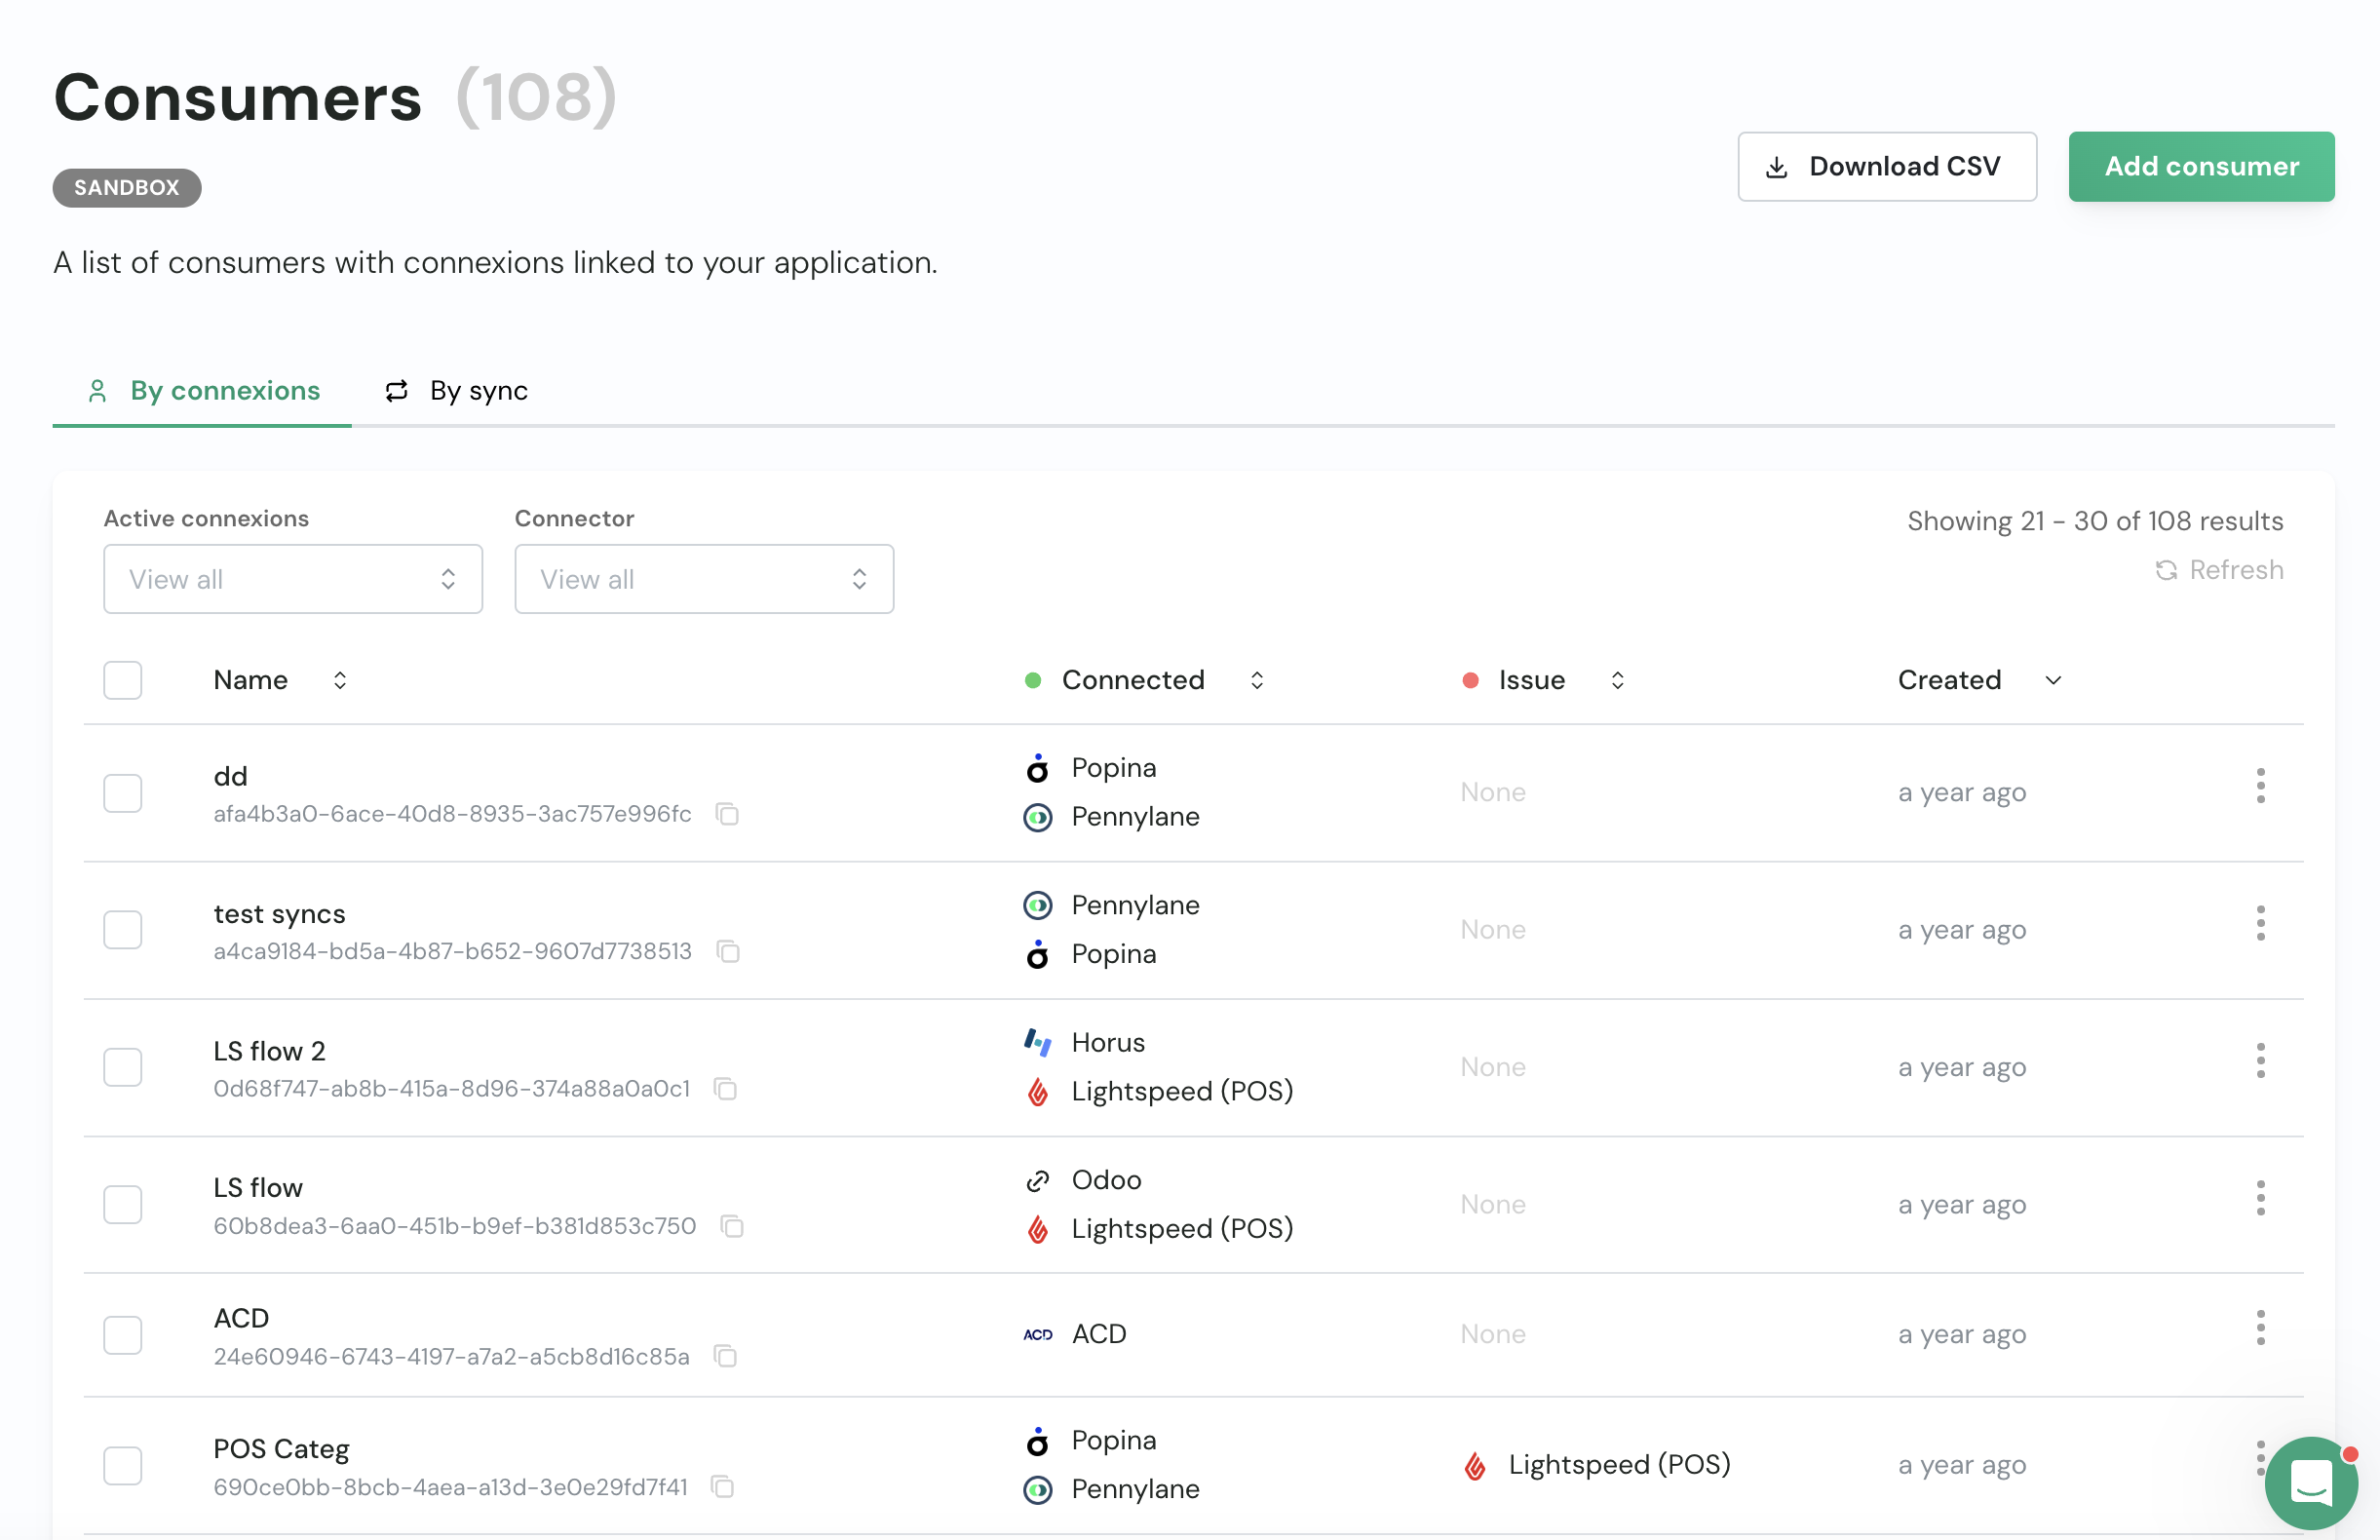Expand the Connector filter dropdown
Image resolution: width=2380 pixels, height=1540 pixels.
coord(703,579)
